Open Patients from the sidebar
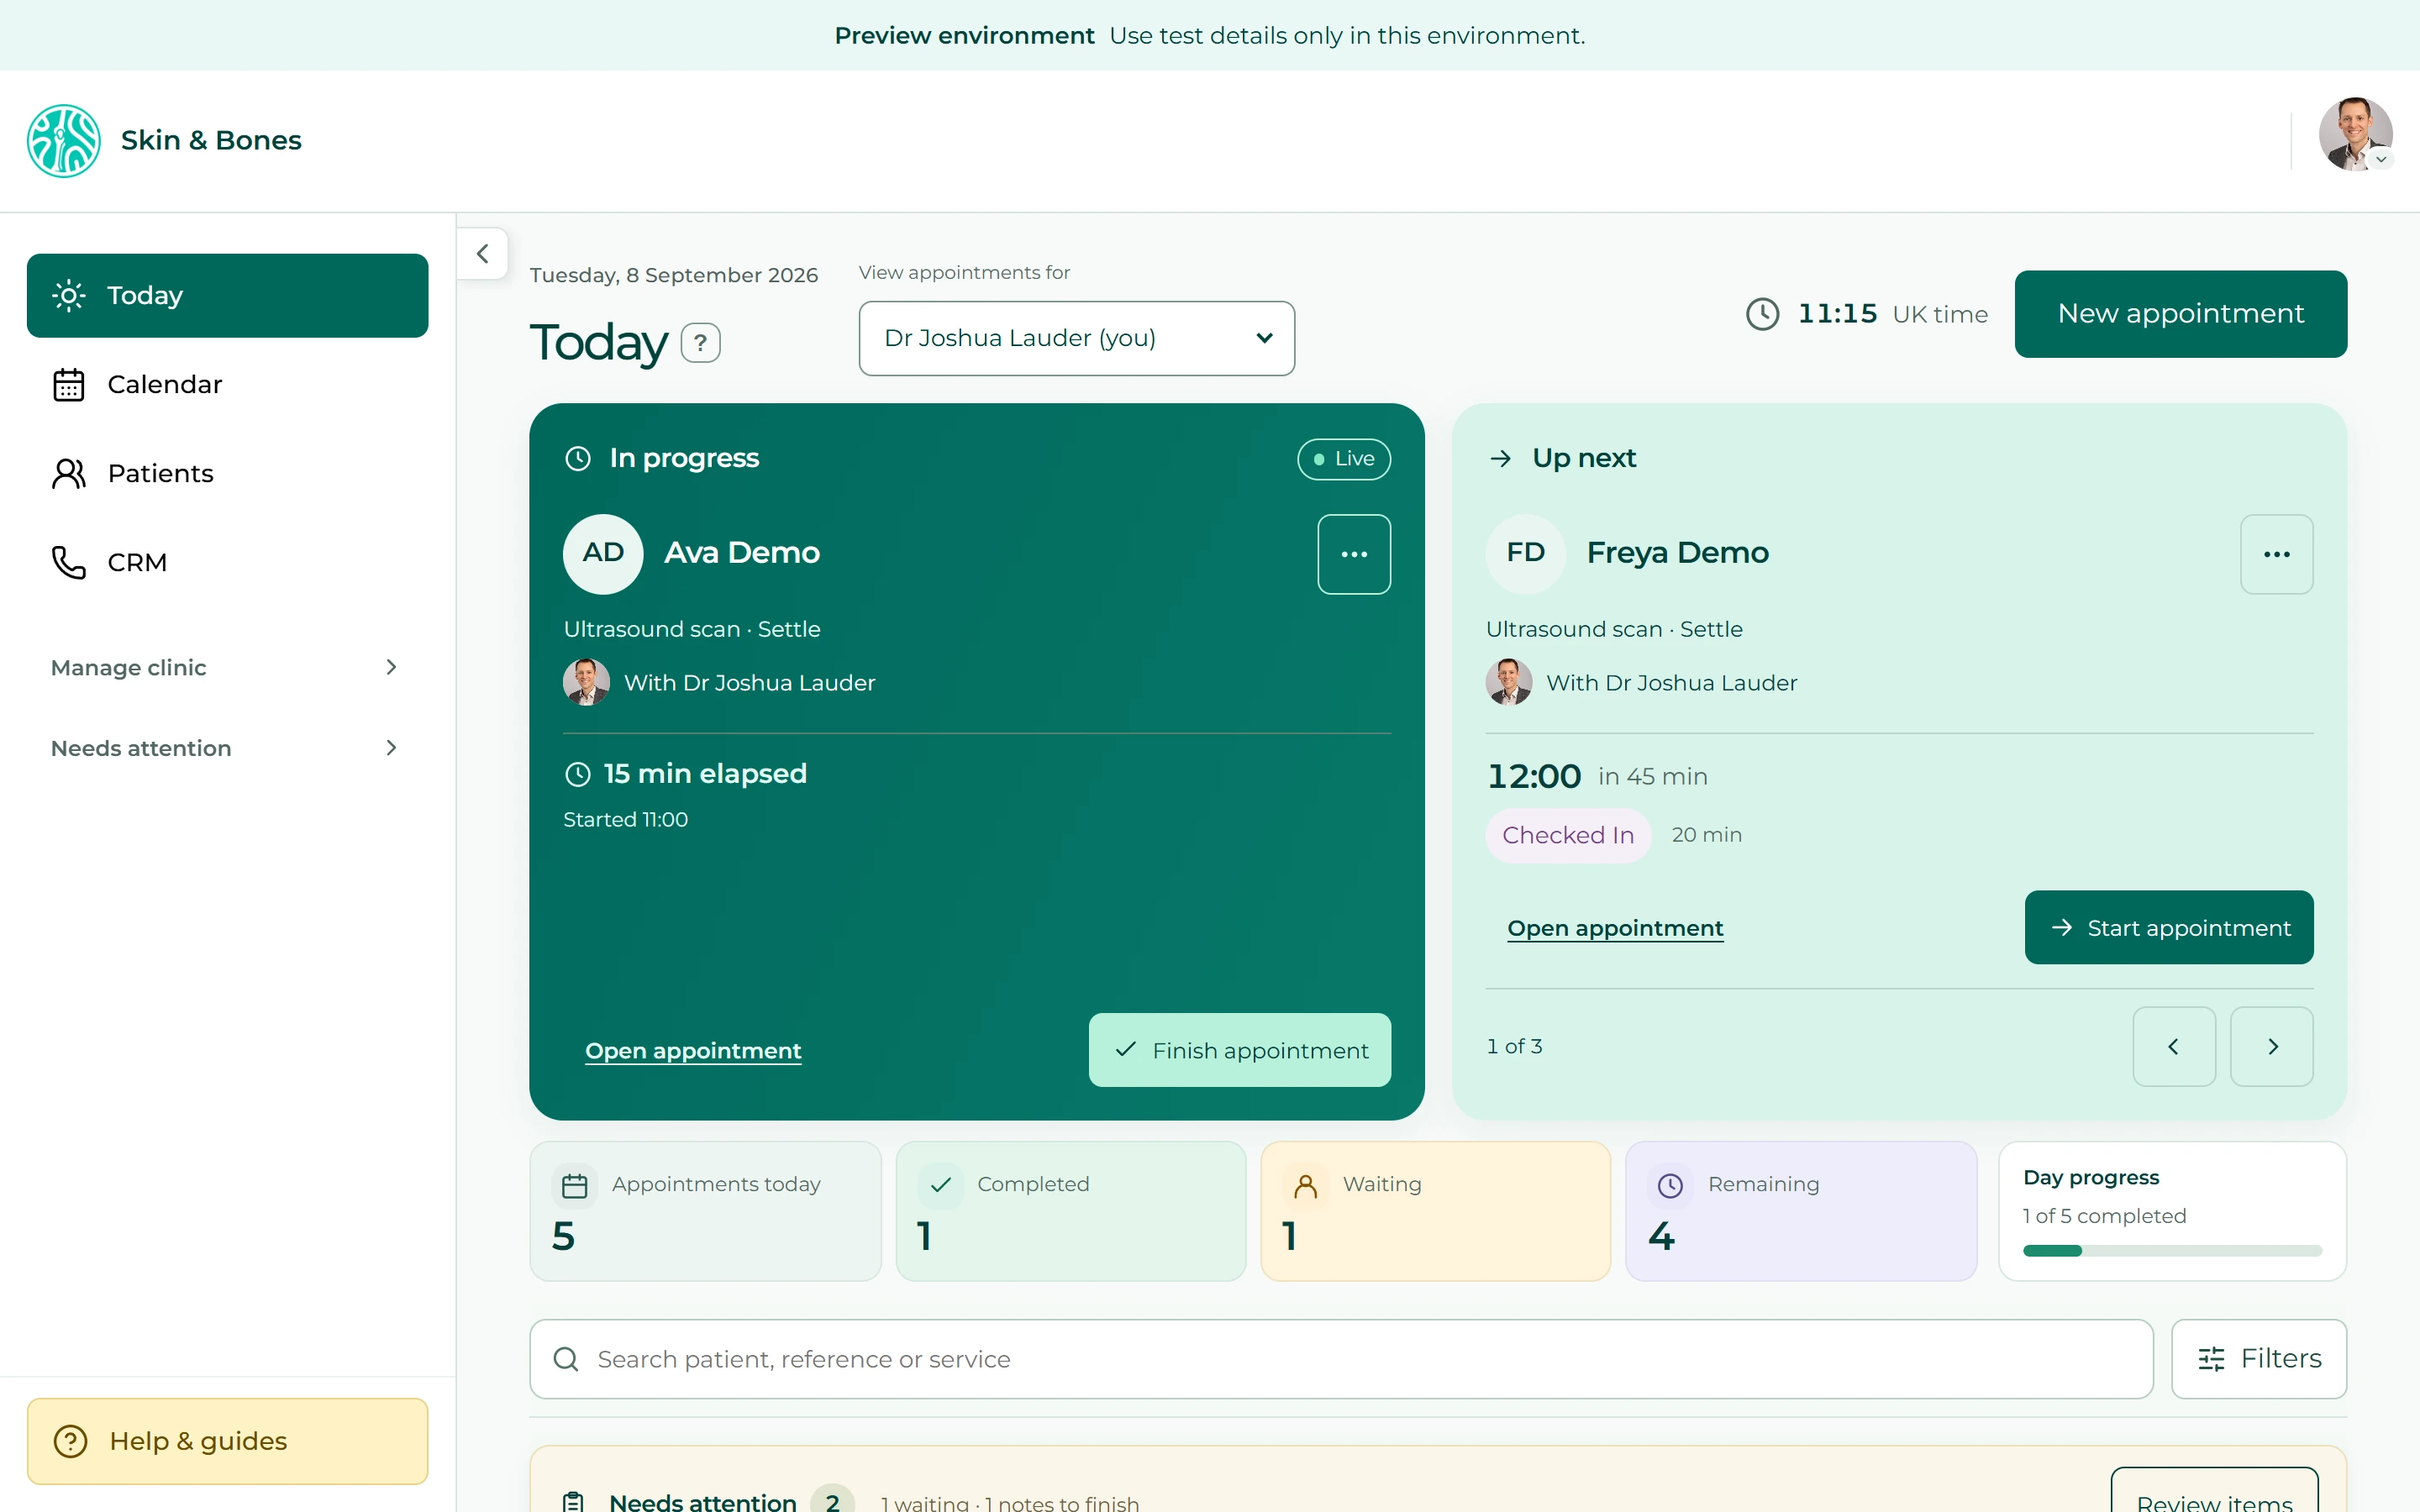Viewport: 2420px width, 1512px height. click(x=227, y=473)
